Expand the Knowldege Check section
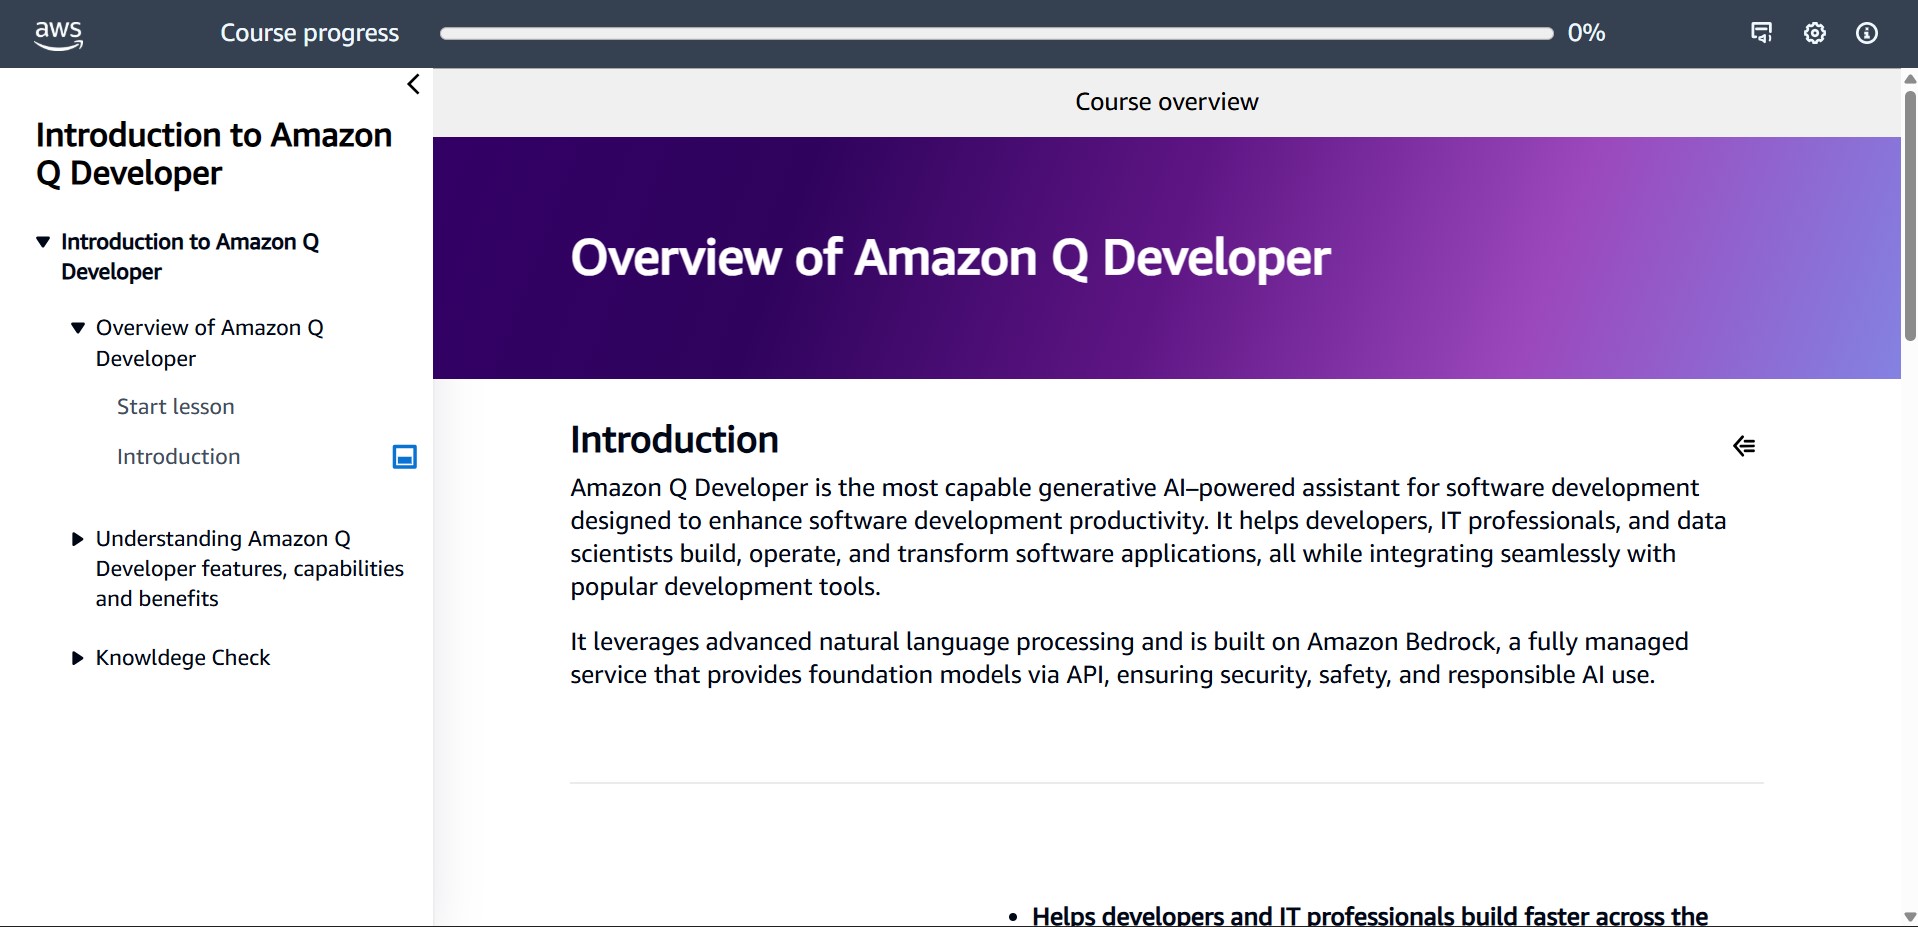 pyautogui.click(x=77, y=657)
